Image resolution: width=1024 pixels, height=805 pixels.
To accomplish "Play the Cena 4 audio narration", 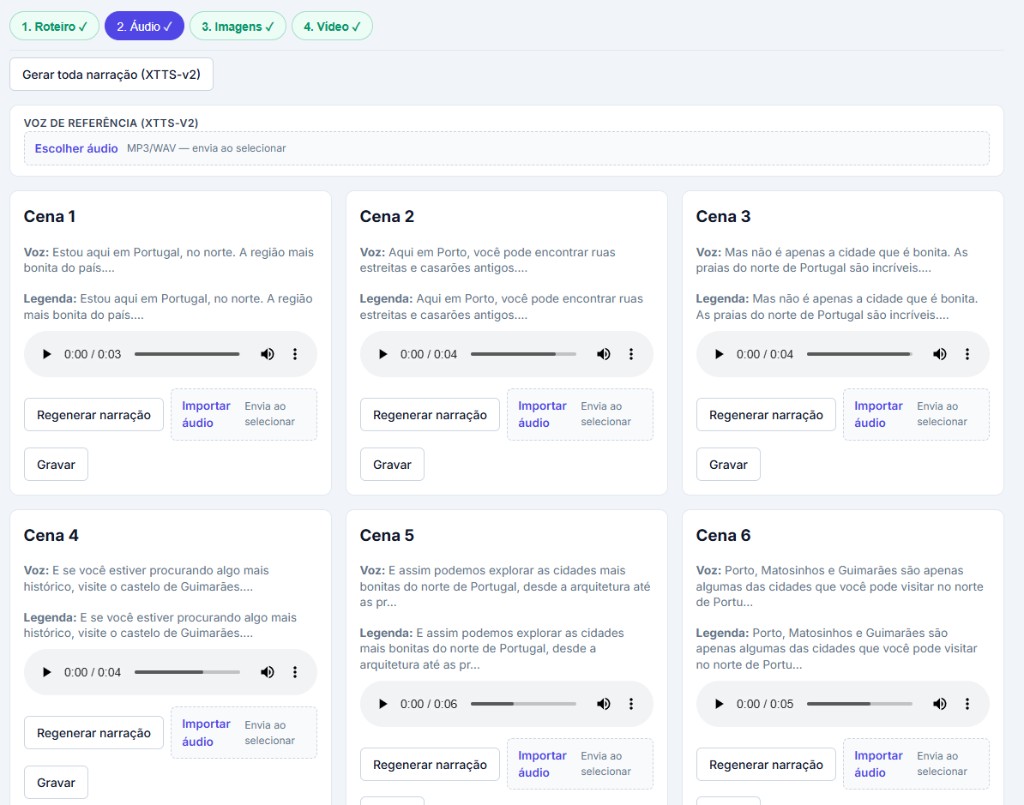I will point(46,672).
